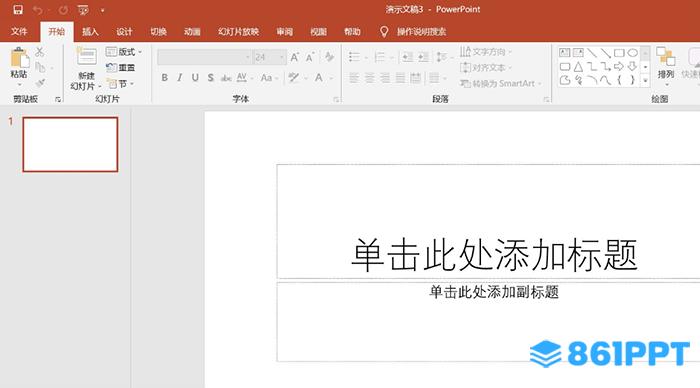This screenshot has height=388, width=700.
Task: Switch to the 审阅 tab
Action: [284, 32]
